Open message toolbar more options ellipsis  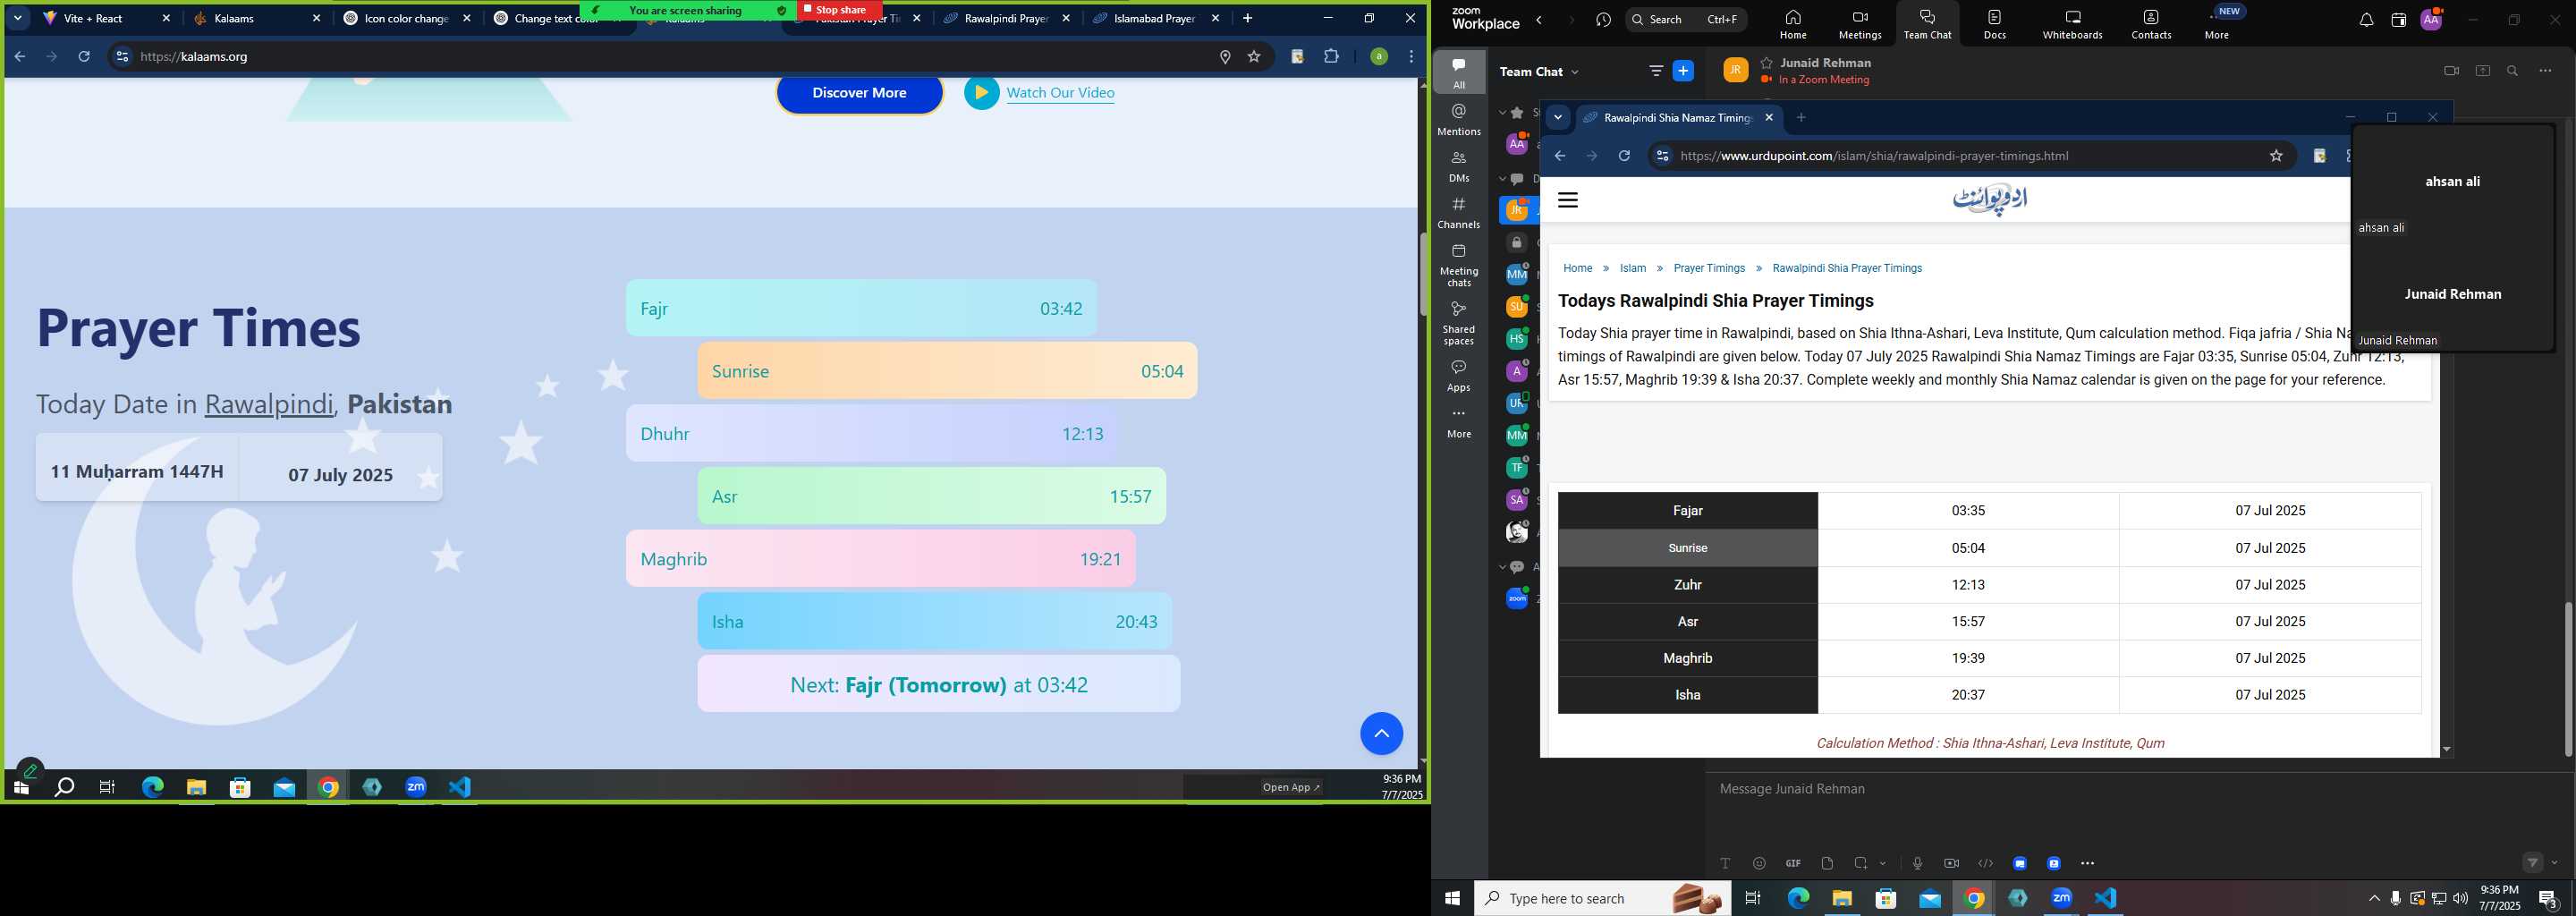click(2087, 863)
